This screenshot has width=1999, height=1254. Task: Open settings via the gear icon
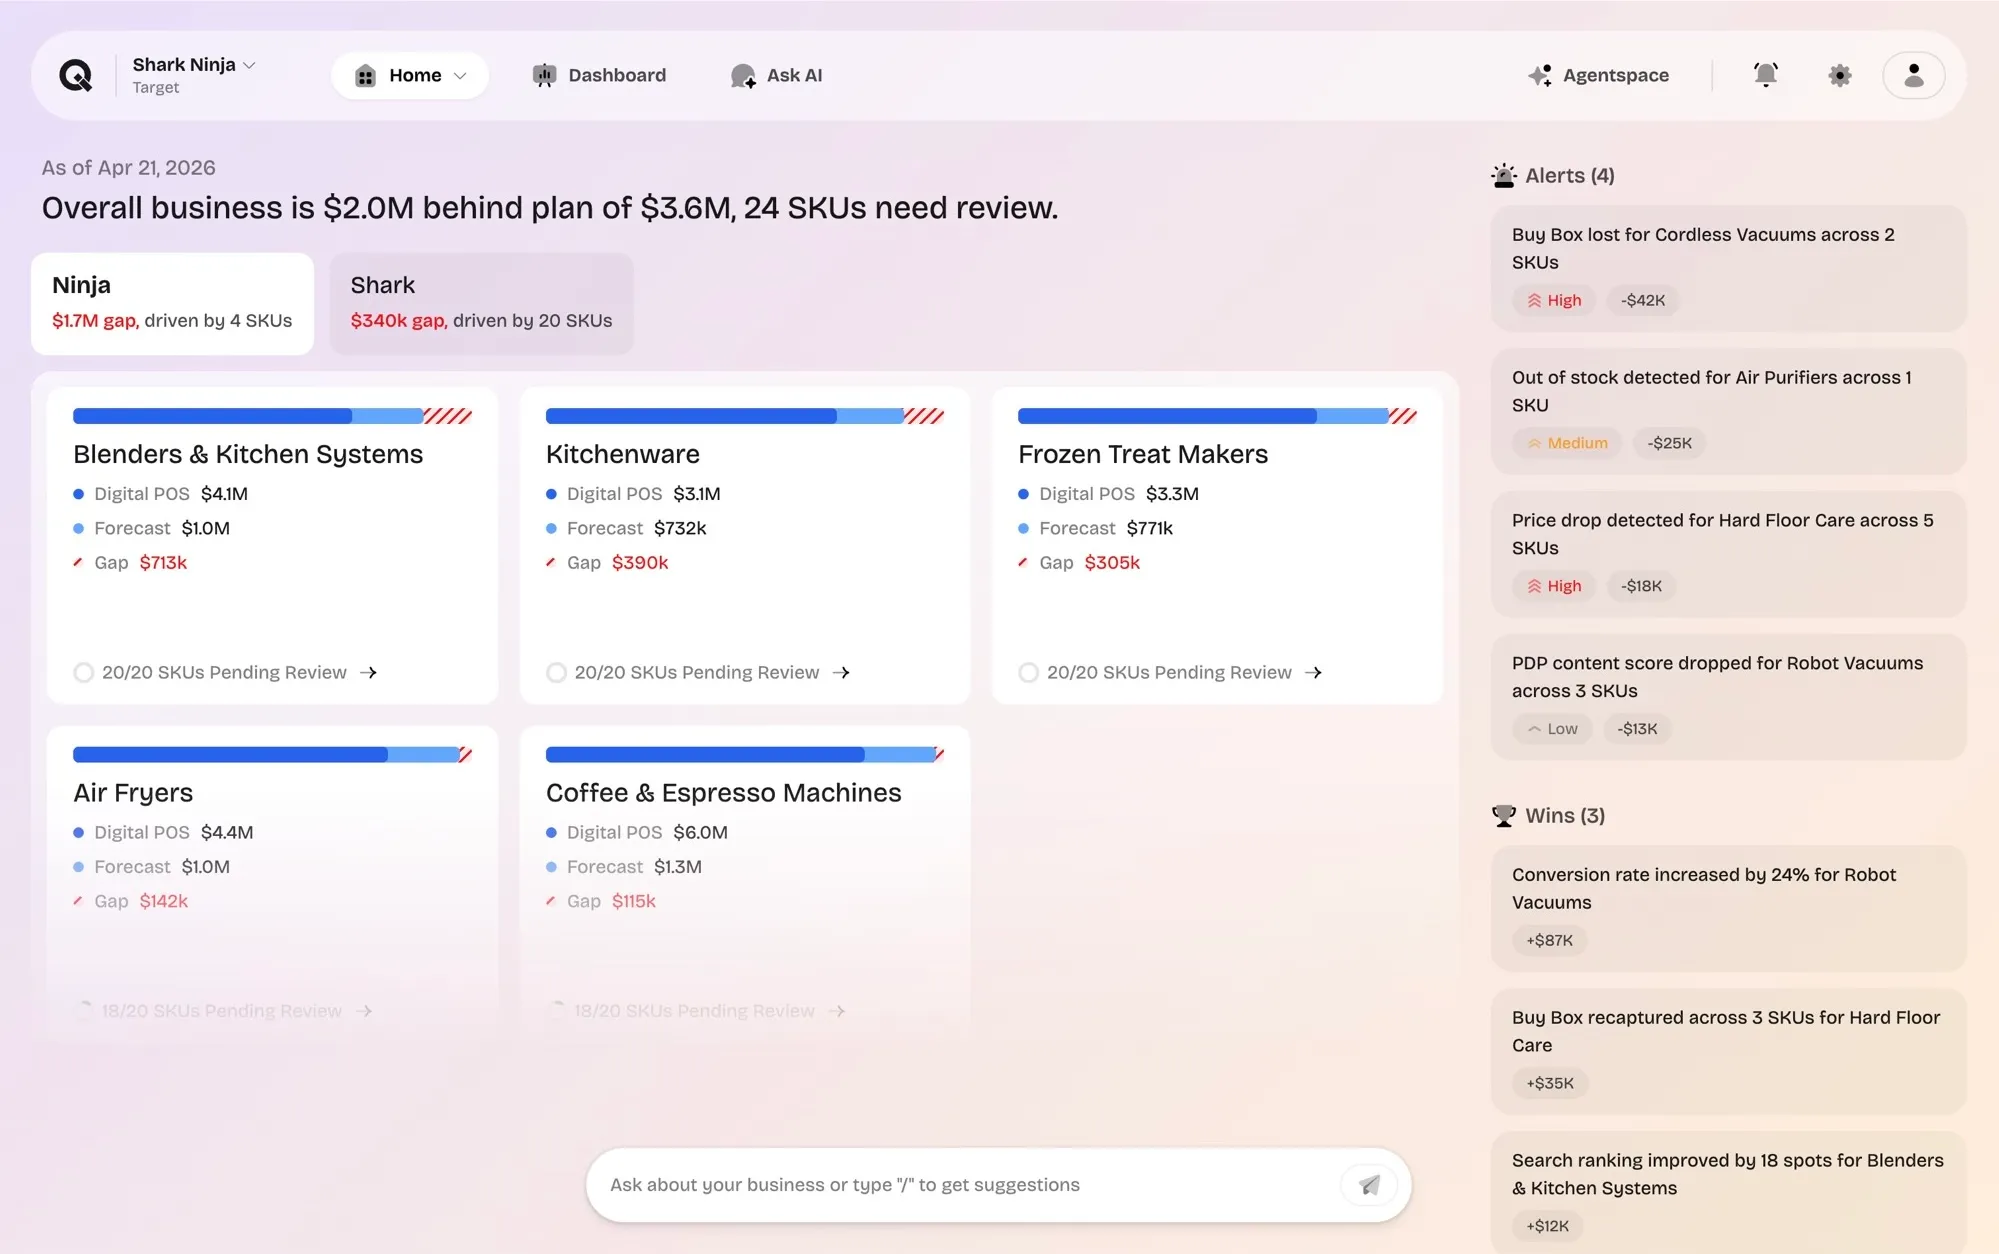[1839, 75]
